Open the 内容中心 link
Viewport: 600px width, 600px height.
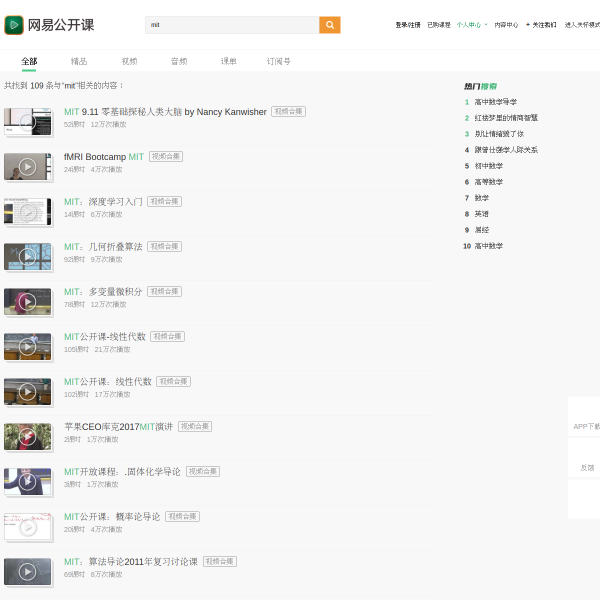(506, 25)
